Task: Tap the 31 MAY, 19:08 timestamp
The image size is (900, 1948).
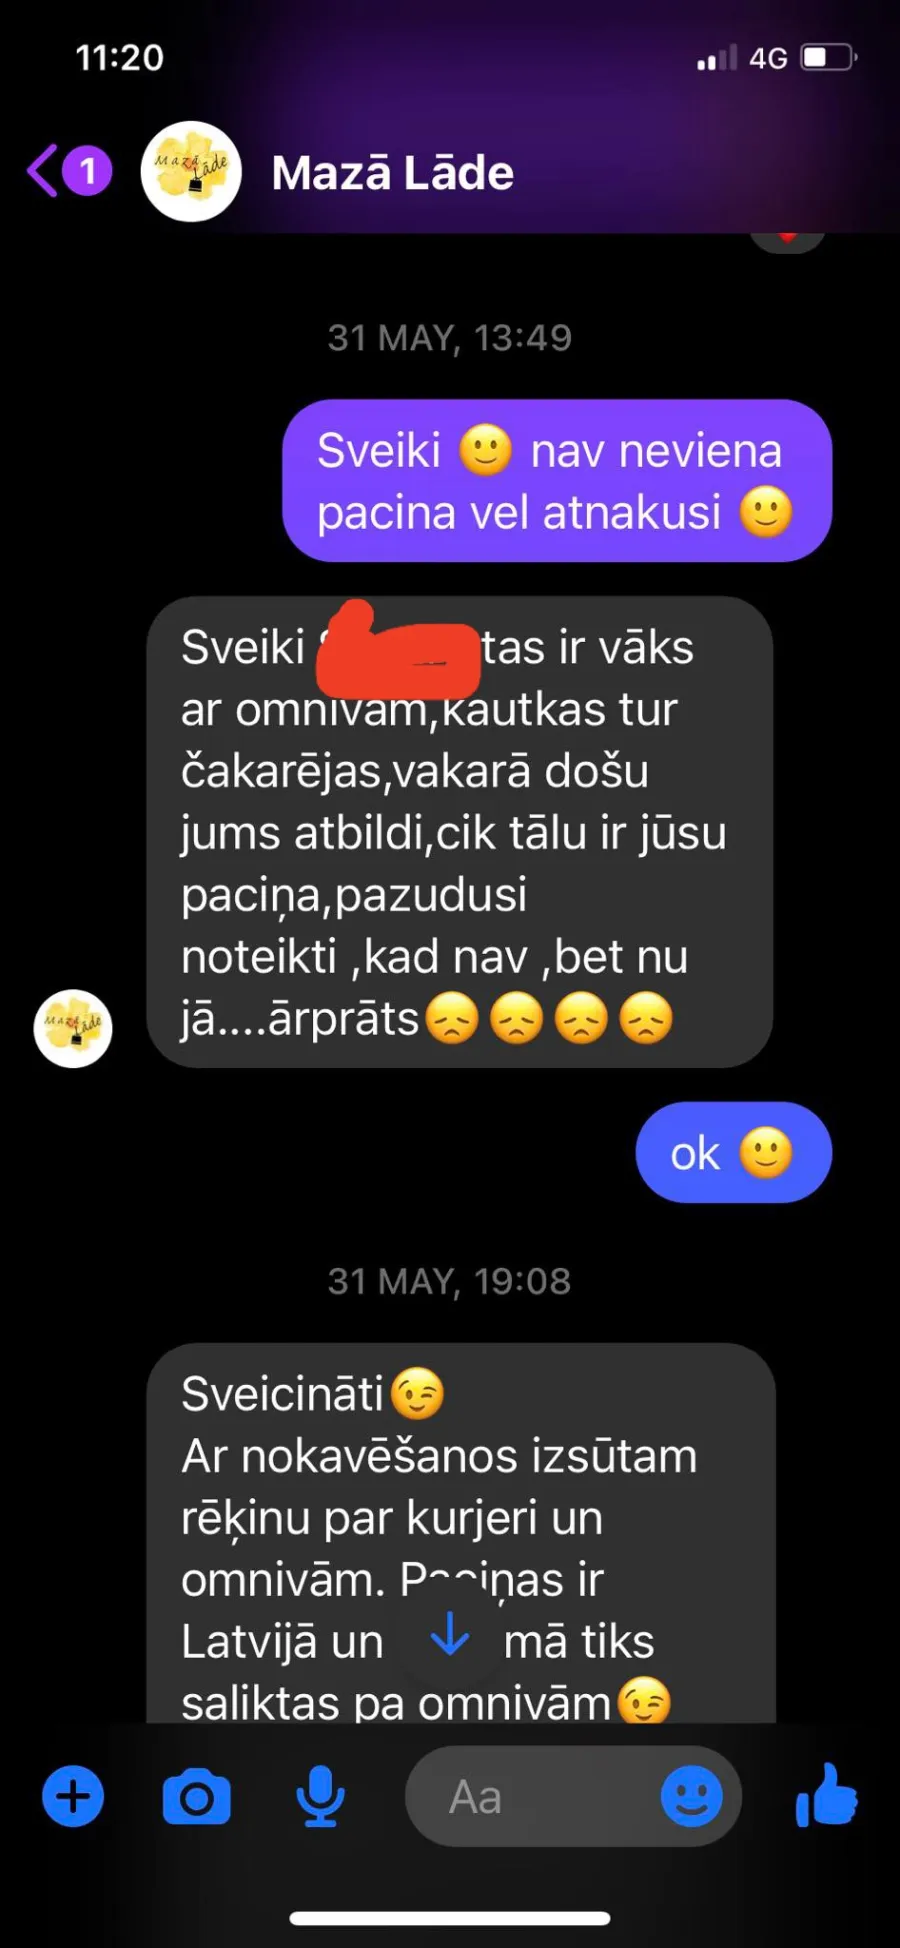Action: tap(450, 1281)
